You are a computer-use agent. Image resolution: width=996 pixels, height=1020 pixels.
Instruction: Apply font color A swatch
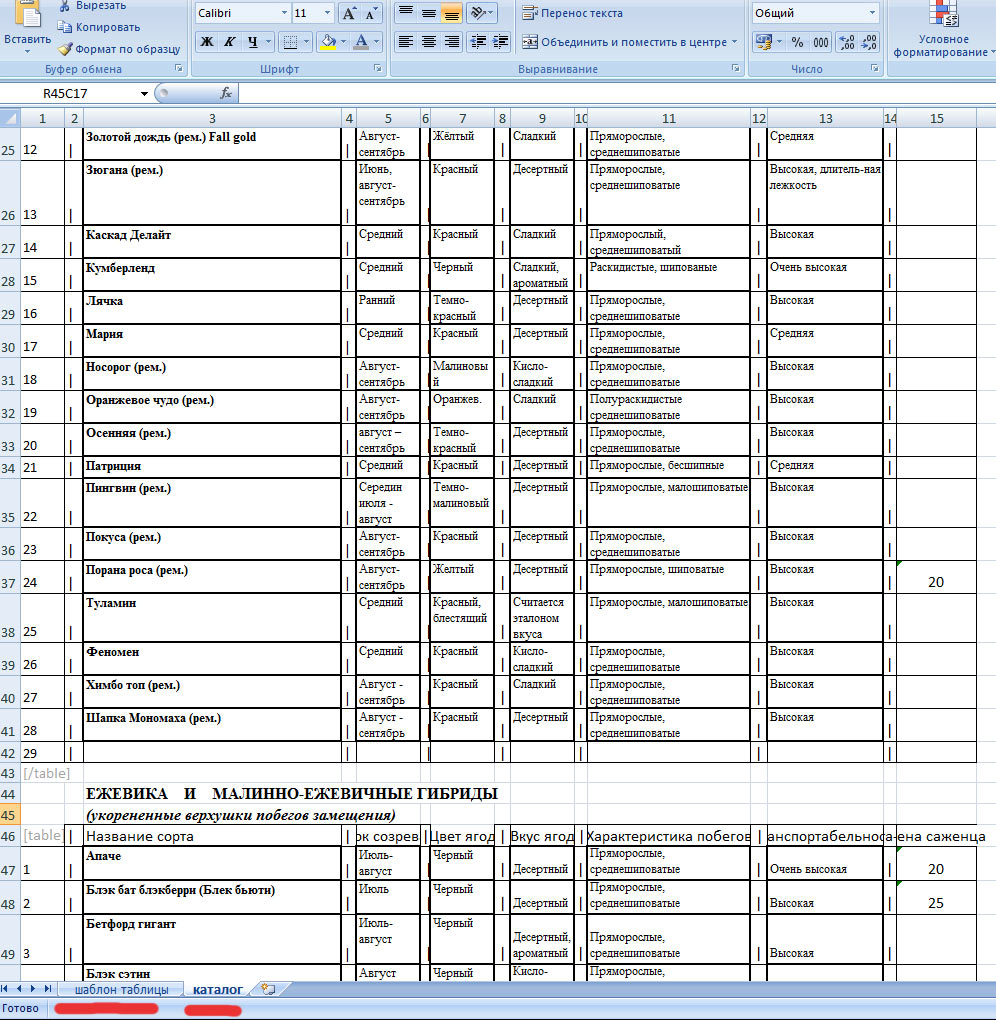pos(362,42)
